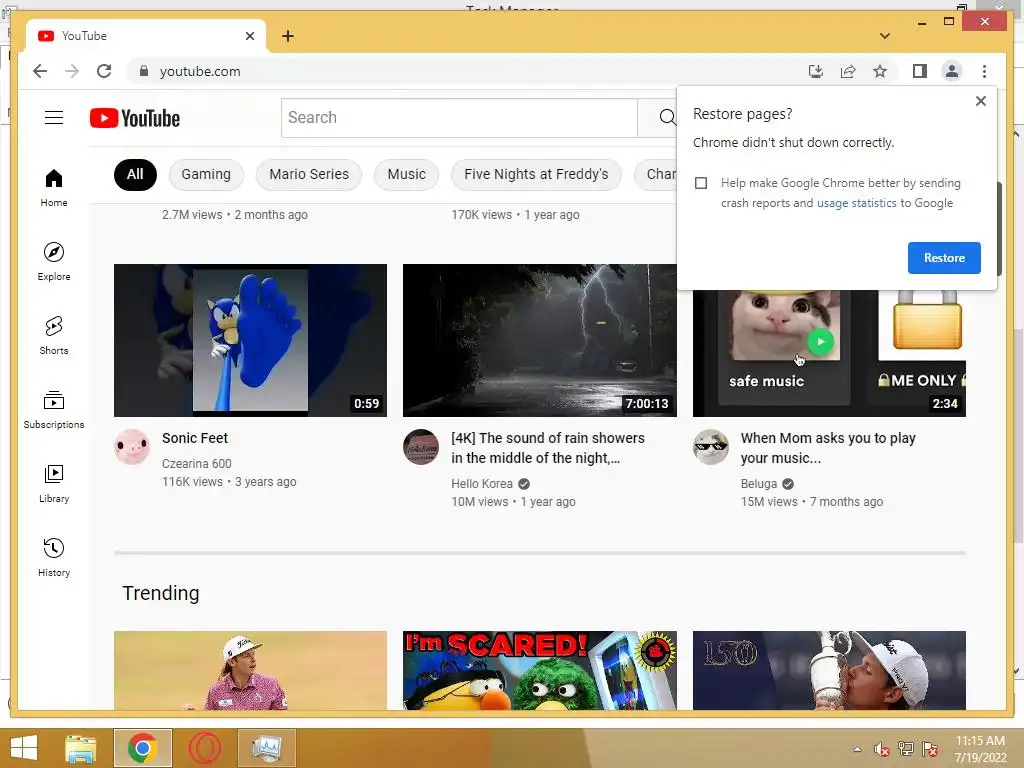Click Chrome icon in taskbar
This screenshot has height=768, width=1024.
pyautogui.click(x=142, y=748)
